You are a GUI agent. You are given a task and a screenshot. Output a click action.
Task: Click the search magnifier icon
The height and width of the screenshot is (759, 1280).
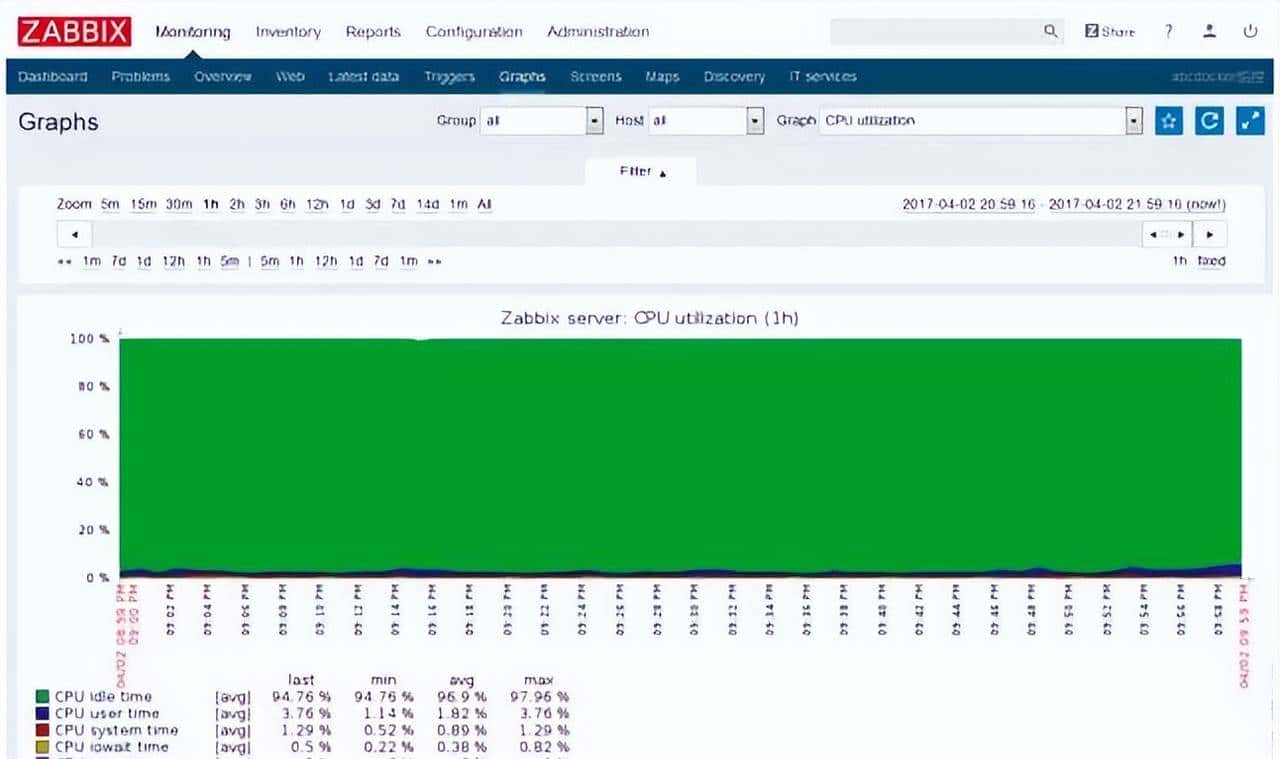click(x=1050, y=32)
